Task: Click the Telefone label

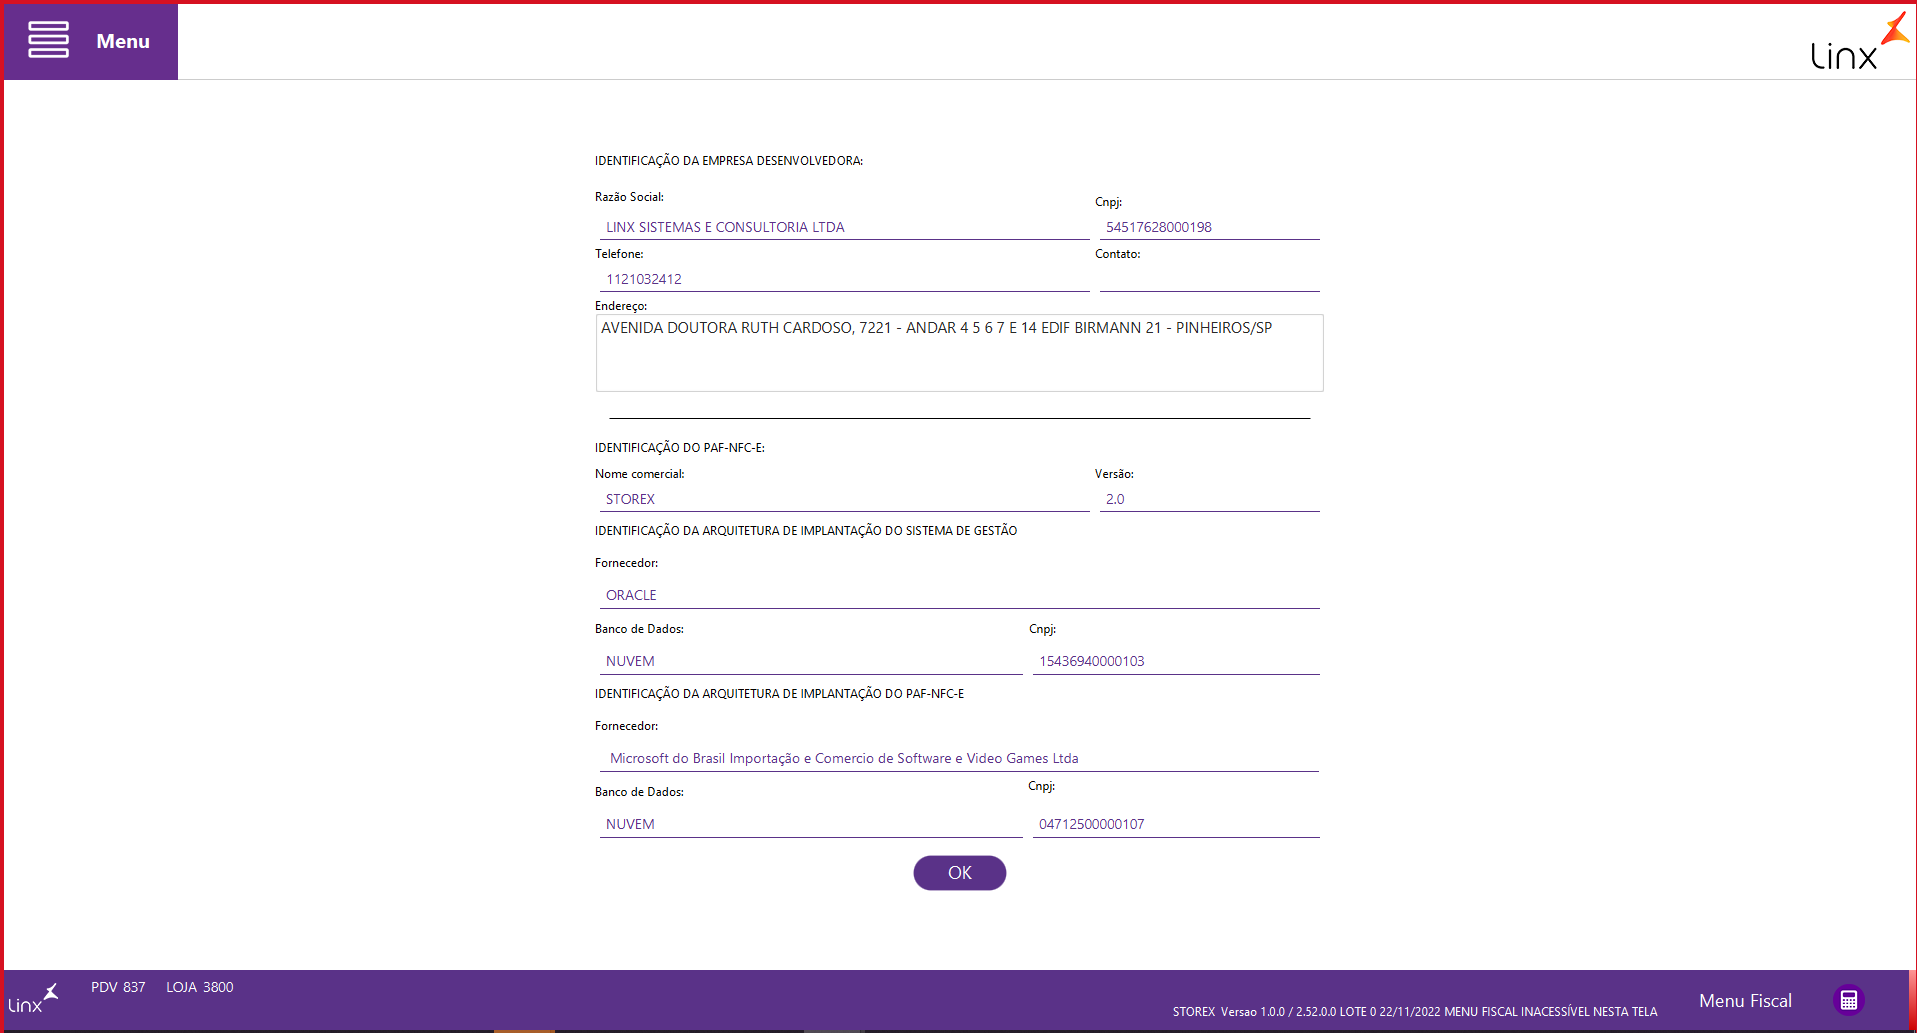Action: [619, 254]
